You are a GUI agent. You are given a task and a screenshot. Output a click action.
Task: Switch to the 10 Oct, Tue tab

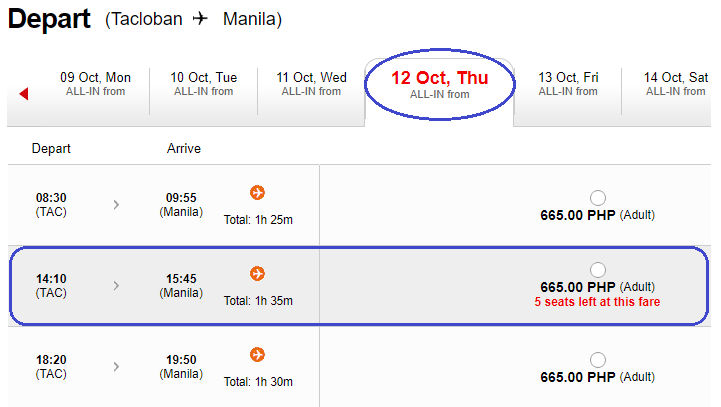tap(203, 84)
